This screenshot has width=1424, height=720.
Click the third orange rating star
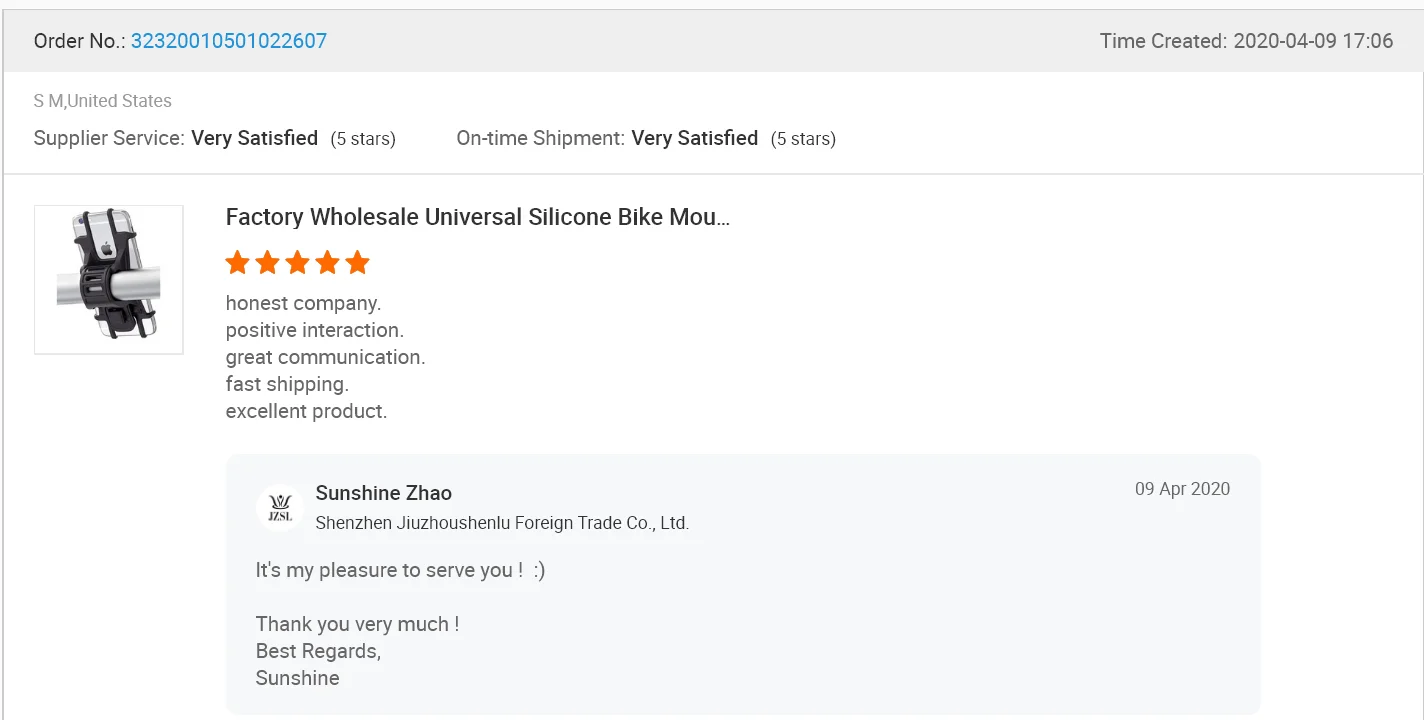[297, 263]
